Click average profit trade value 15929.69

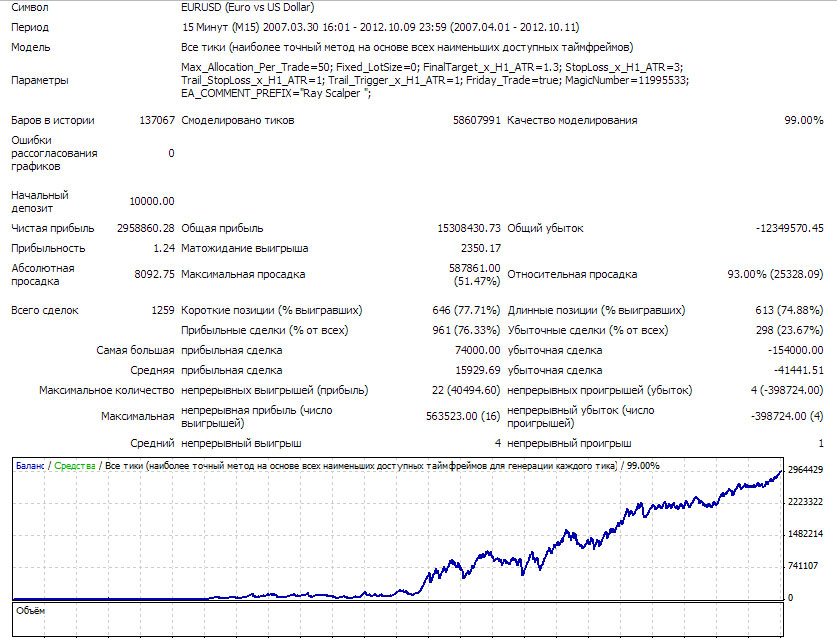point(478,370)
